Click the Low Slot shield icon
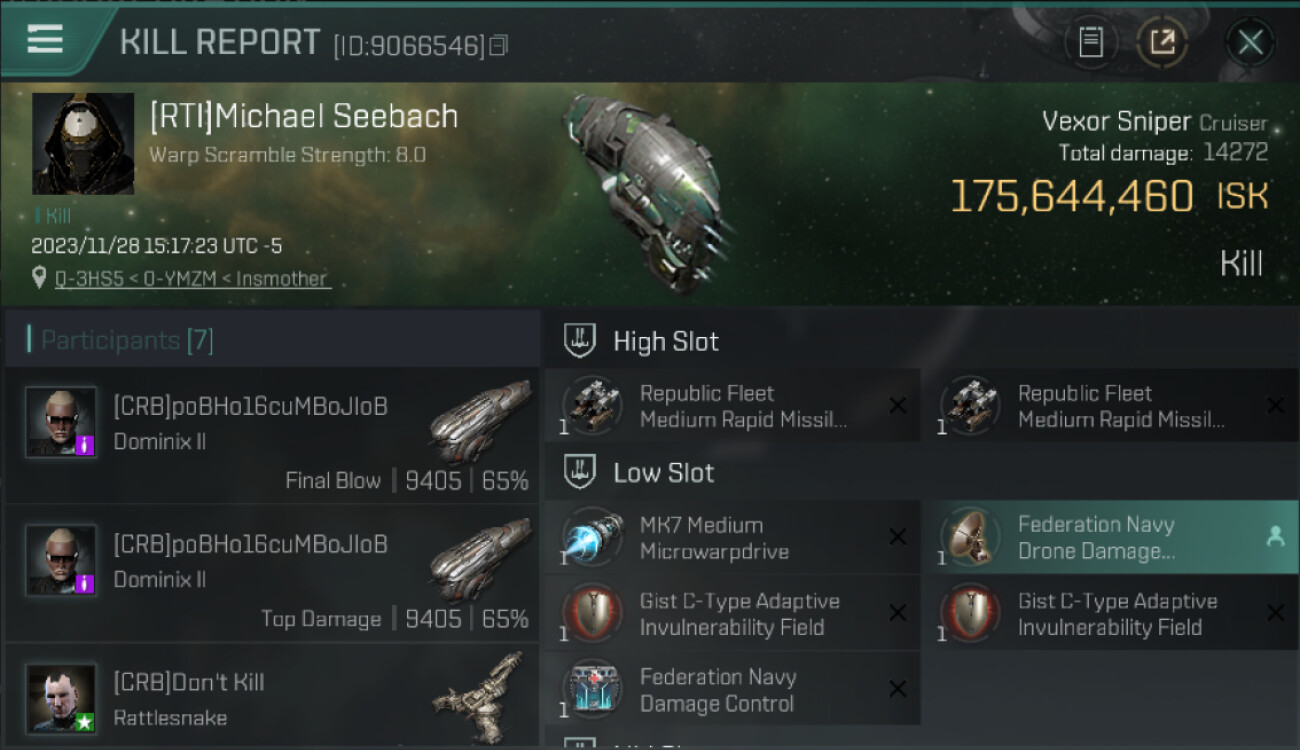 coord(580,472)
